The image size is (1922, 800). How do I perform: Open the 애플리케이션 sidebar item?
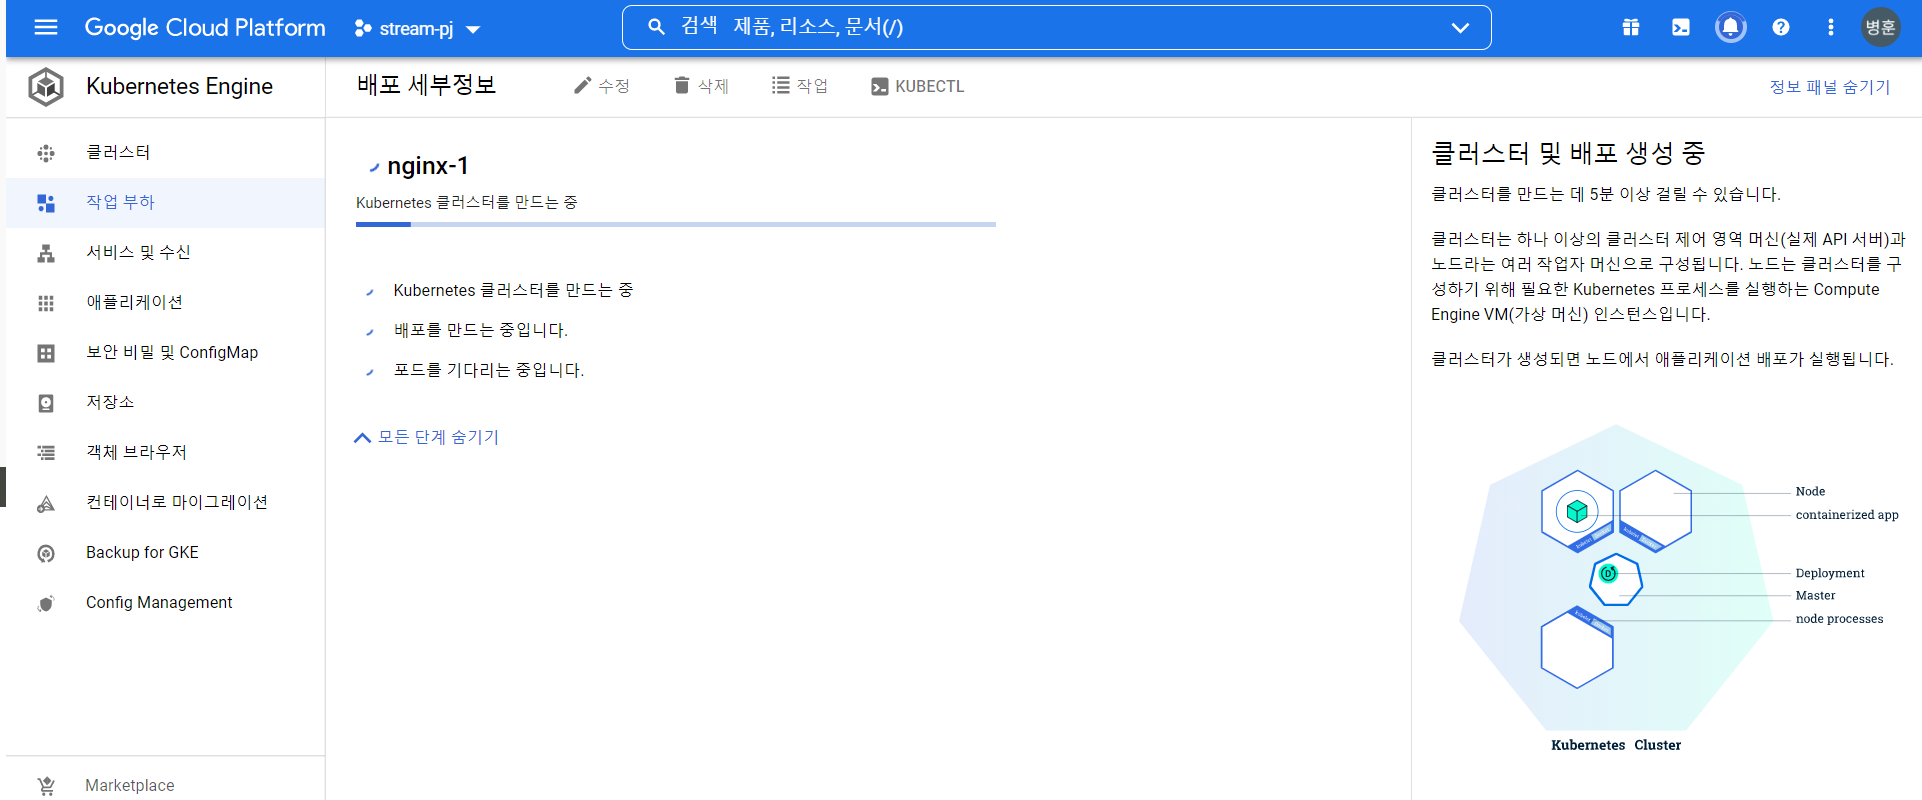tap(165, 302)
